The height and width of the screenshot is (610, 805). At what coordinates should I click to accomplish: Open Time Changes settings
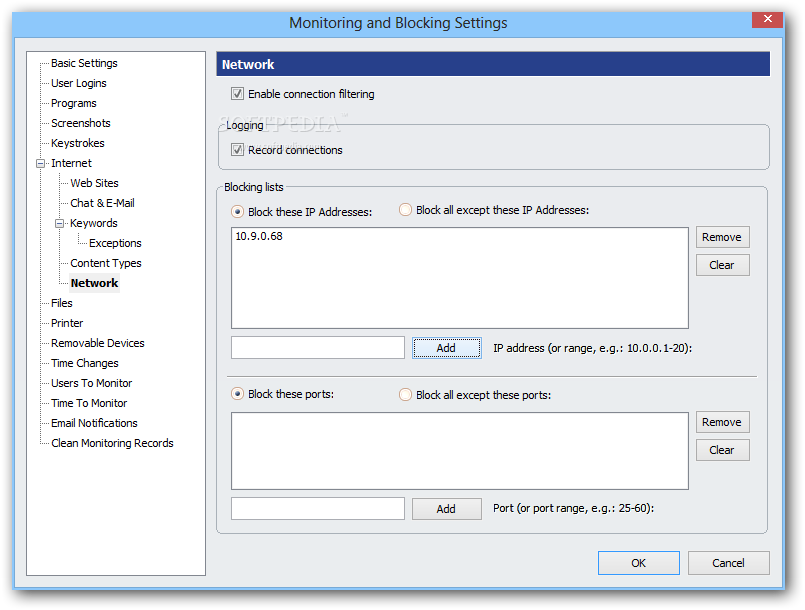(x=85, y=364)
